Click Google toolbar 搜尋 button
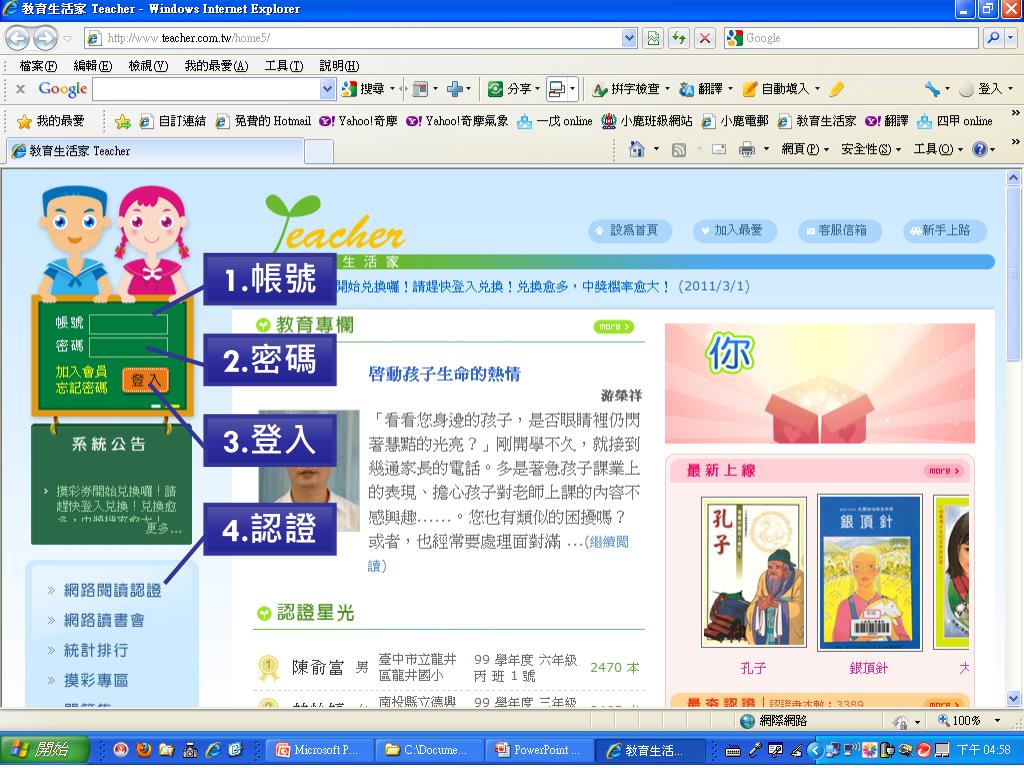 (366, 89)
